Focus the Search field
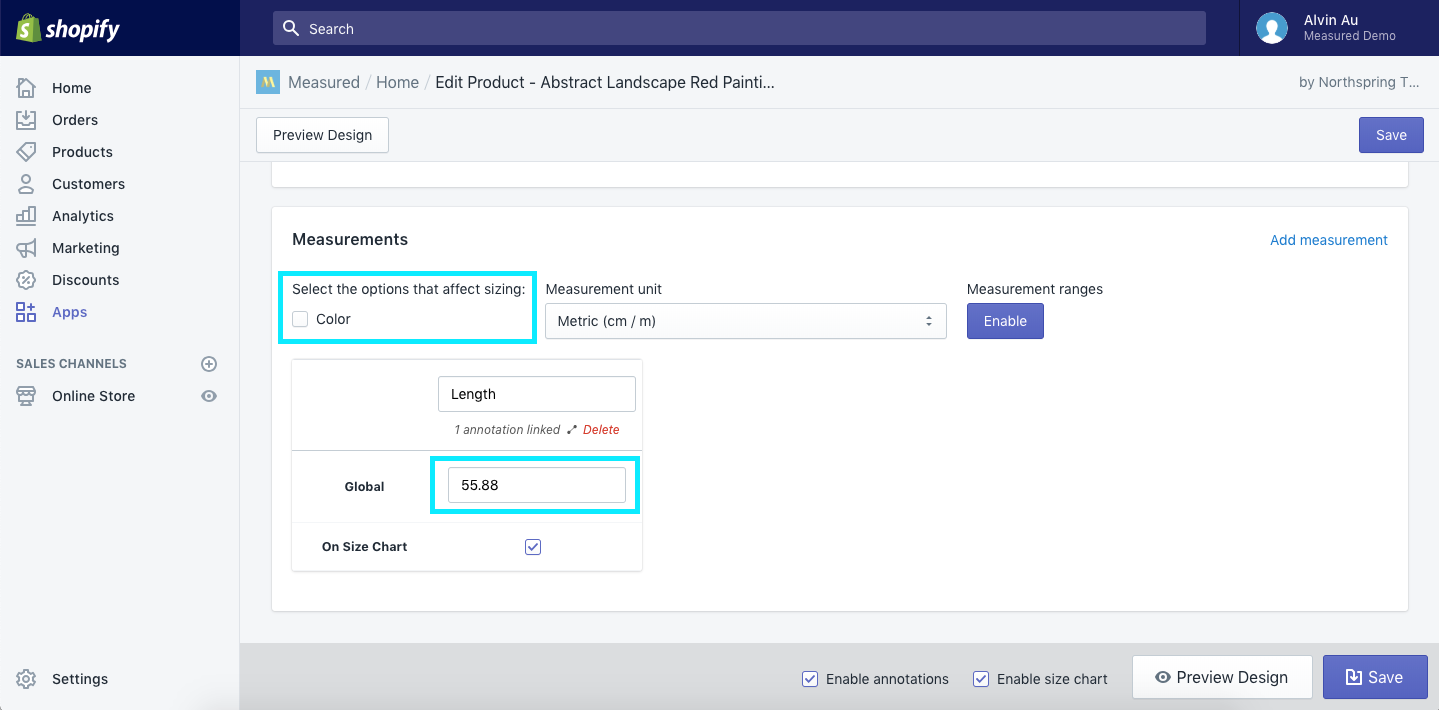Image resolution: width=1439 pixels, height=710 pixels. coord(739,28)
